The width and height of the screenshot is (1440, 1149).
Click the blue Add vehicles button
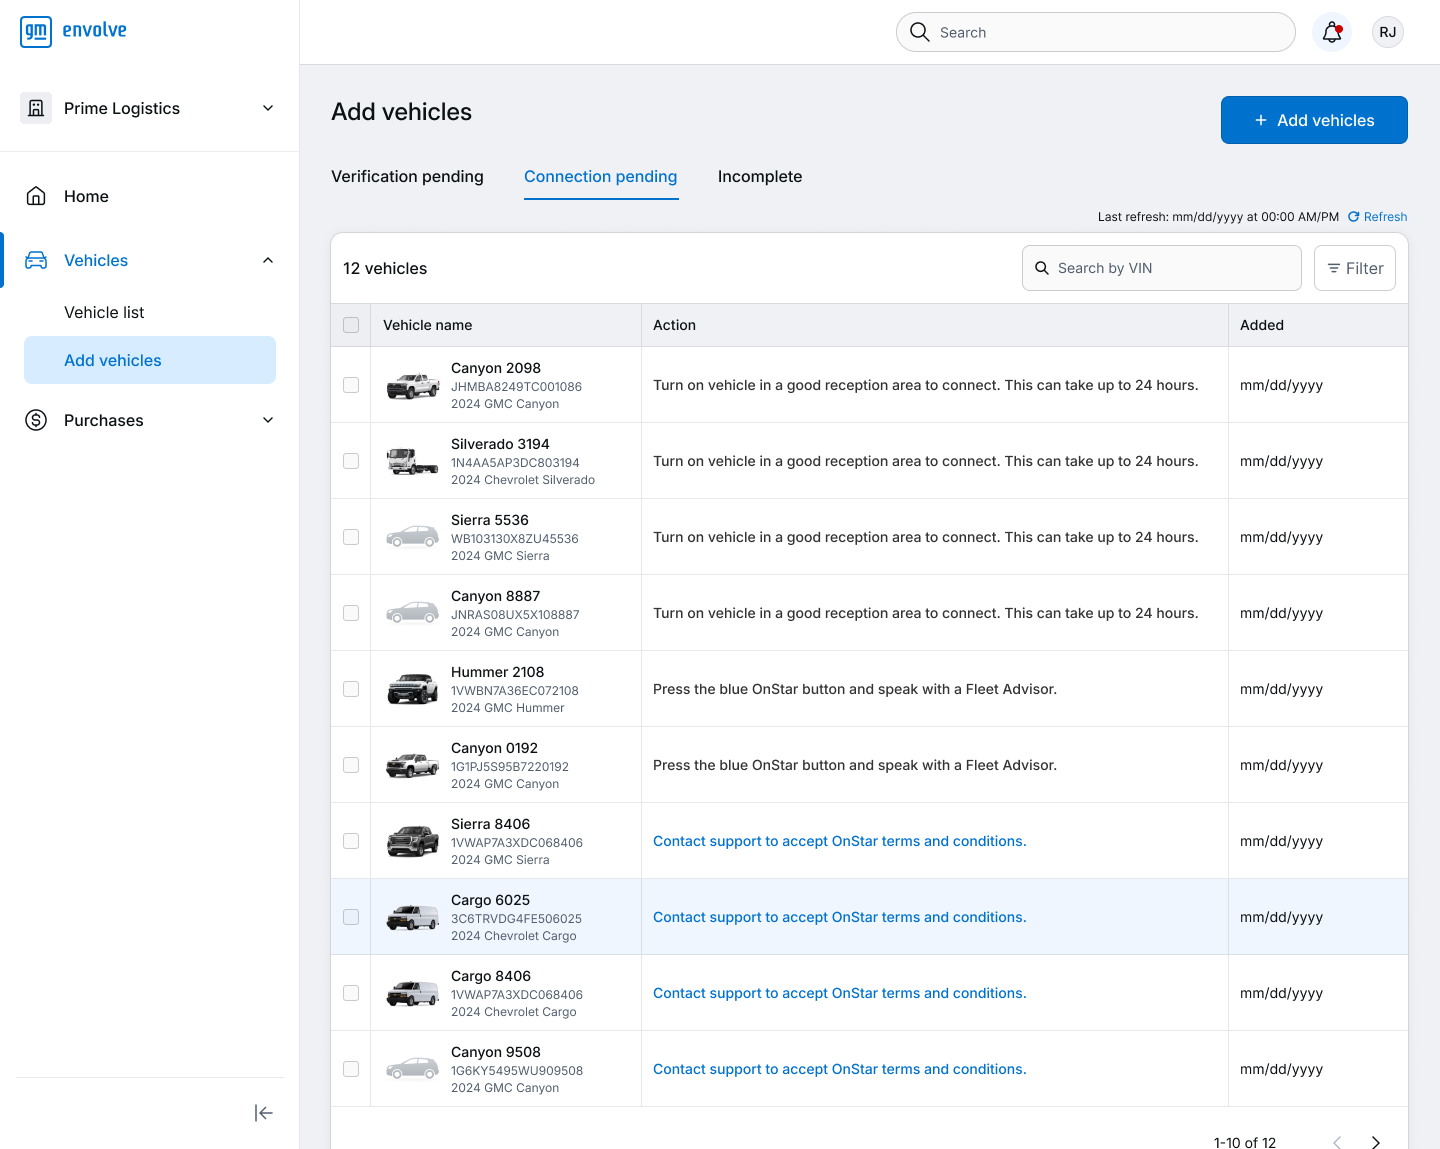tap(1314, 120)
